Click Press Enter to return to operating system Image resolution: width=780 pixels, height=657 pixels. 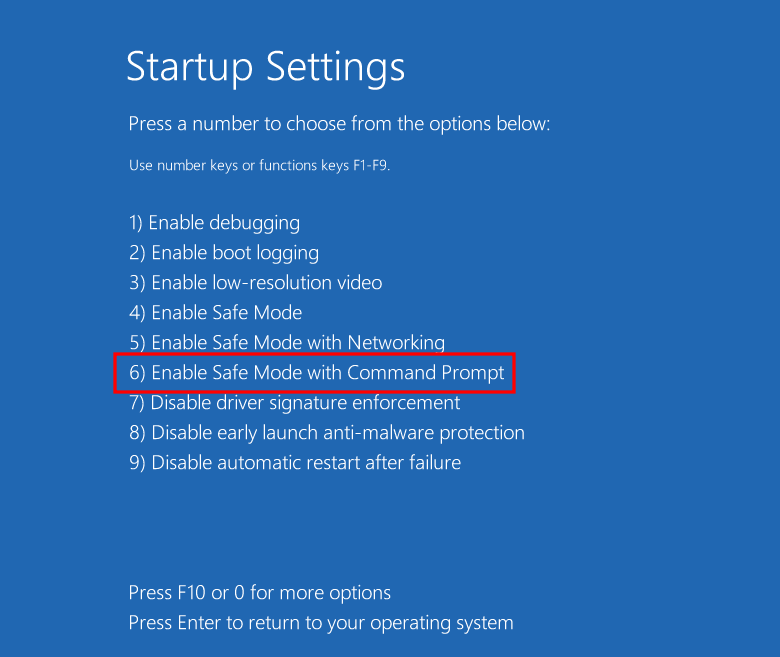click(x=320, y=623)
